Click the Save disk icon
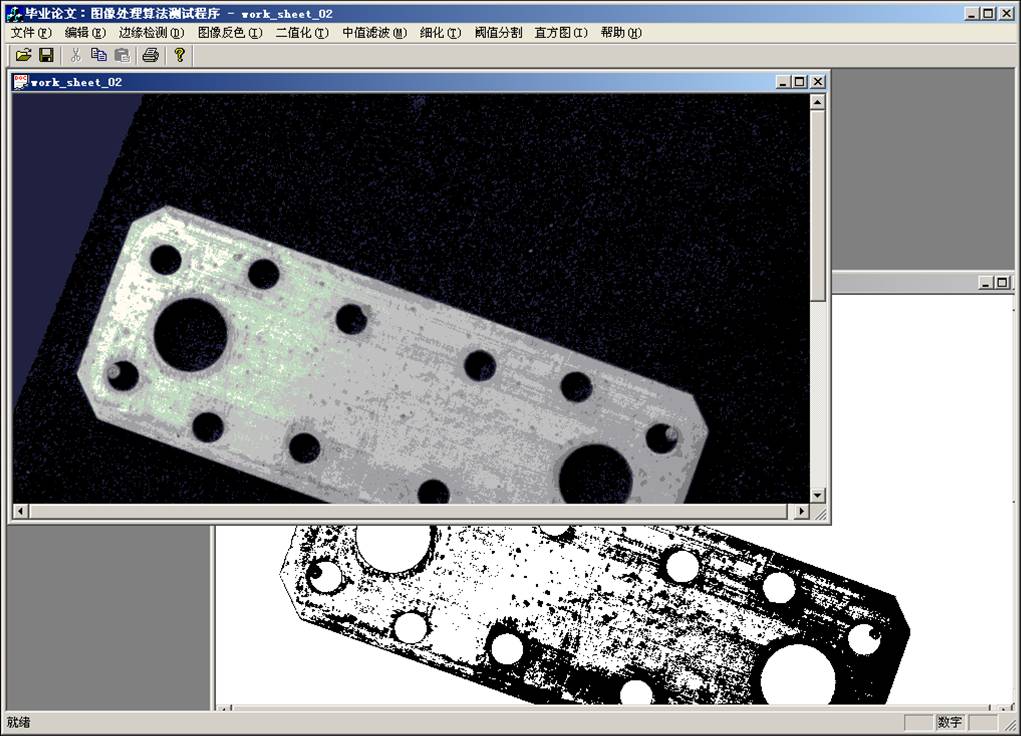The image size is (1021, 736). pos(46,55)
